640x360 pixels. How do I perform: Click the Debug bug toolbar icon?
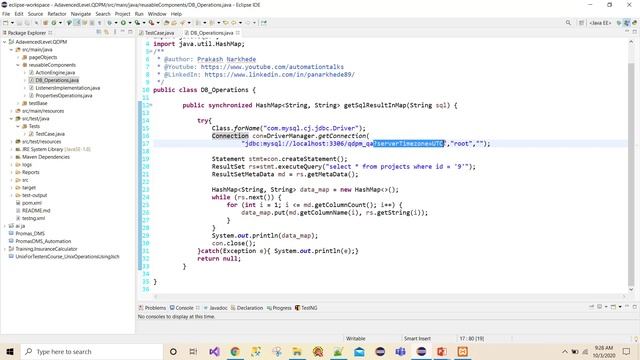coord(110,23)
